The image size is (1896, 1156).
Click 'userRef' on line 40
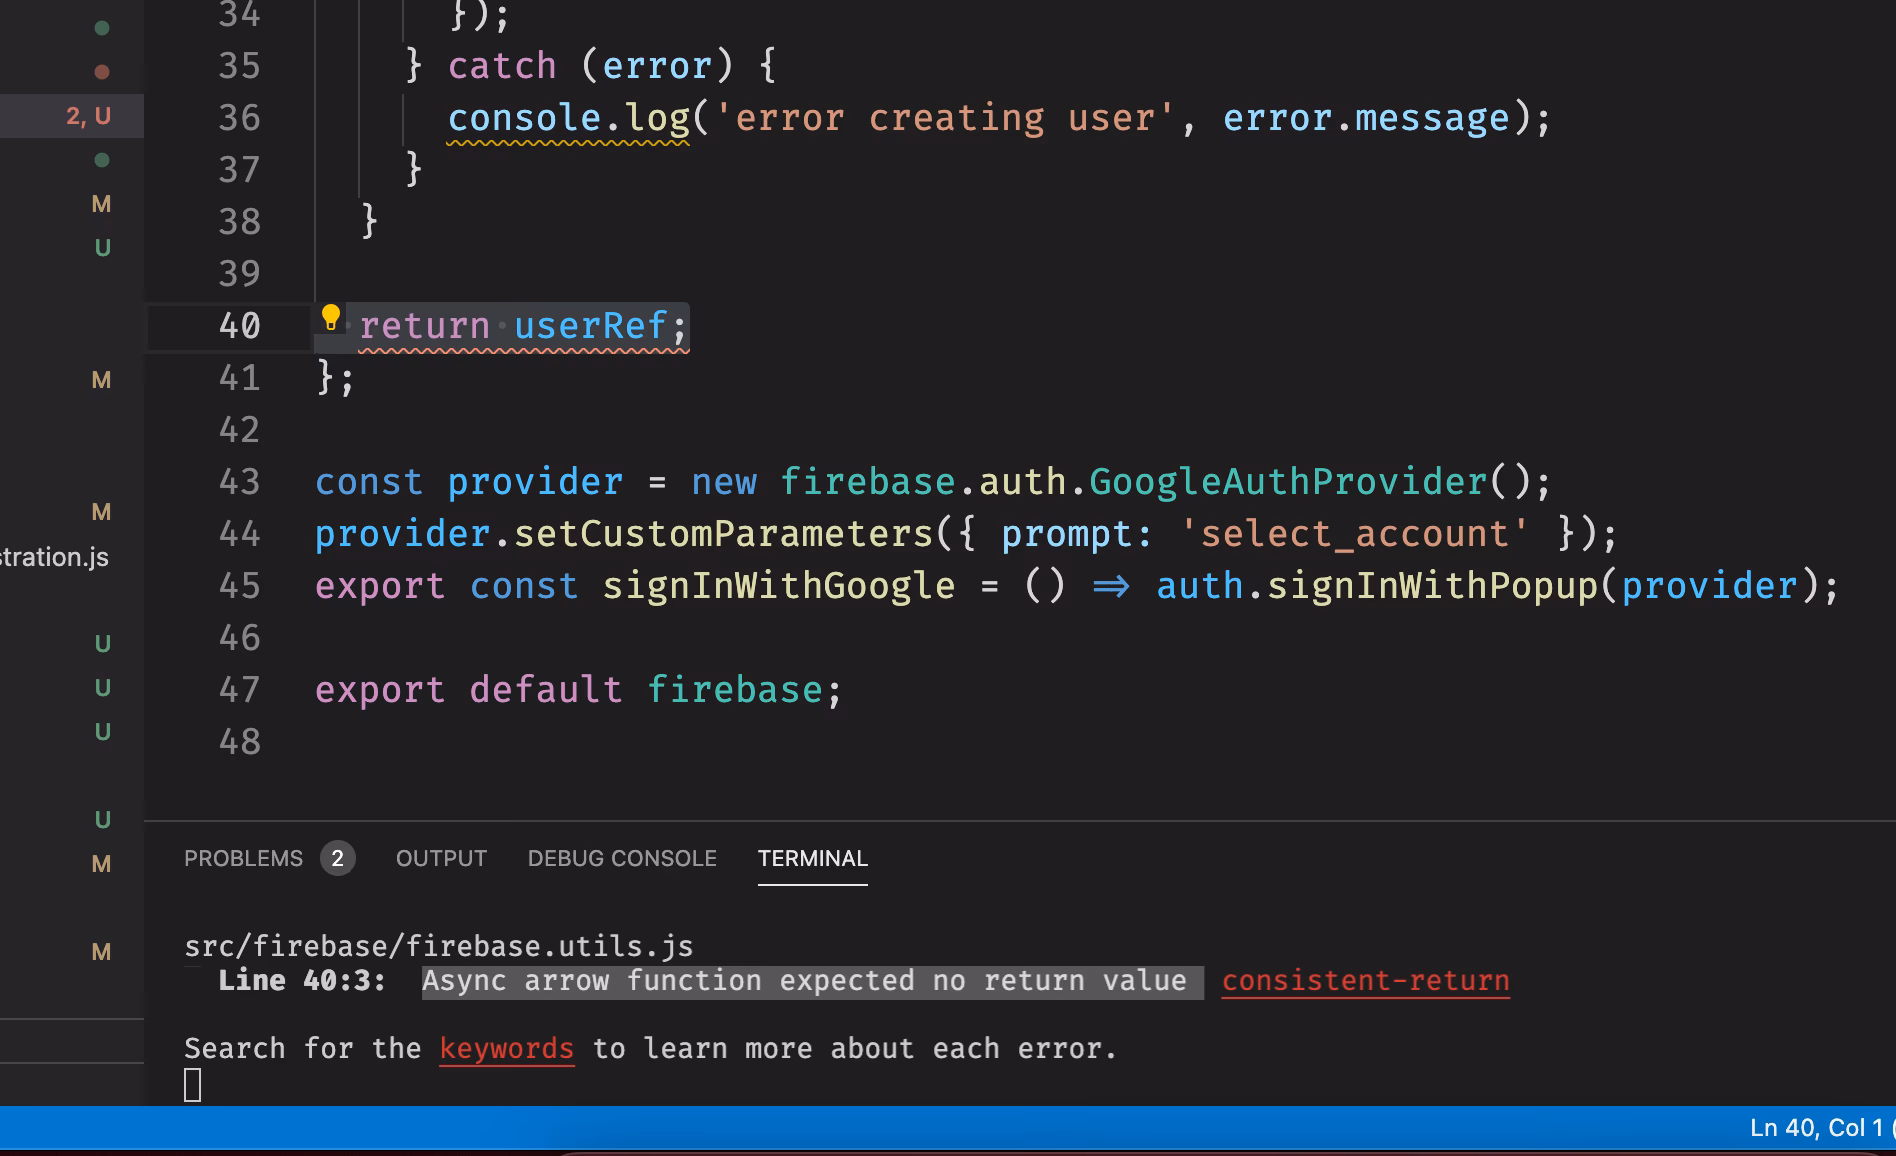[x=590, y=326]
